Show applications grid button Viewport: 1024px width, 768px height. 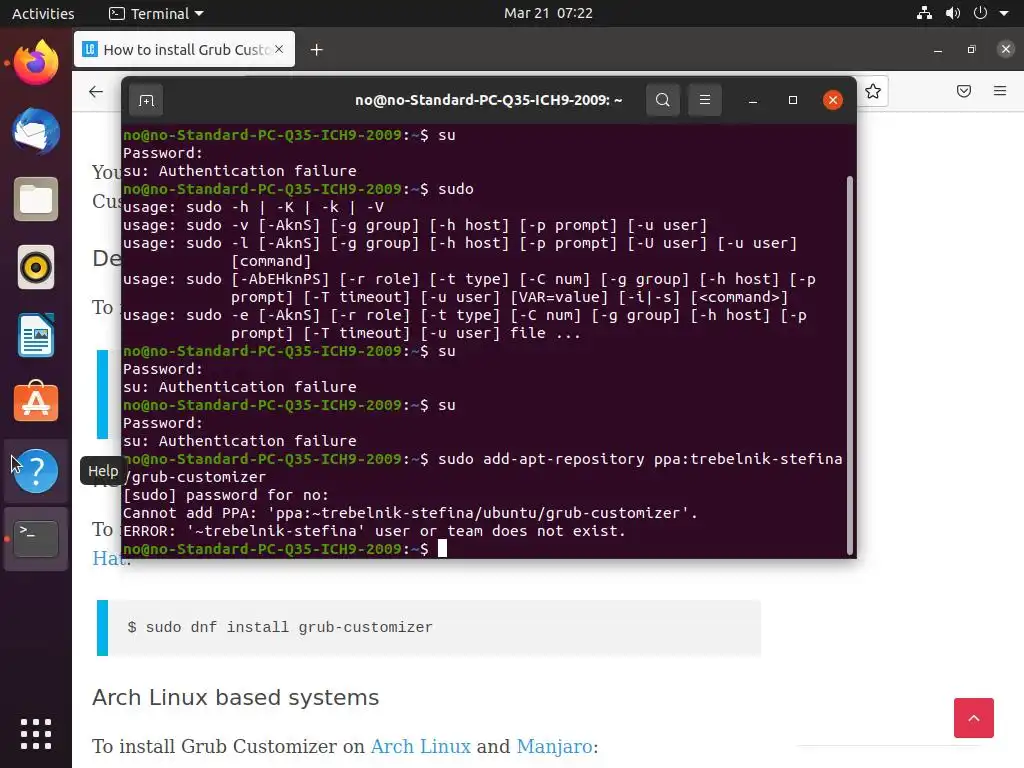(x=36, y=734)
